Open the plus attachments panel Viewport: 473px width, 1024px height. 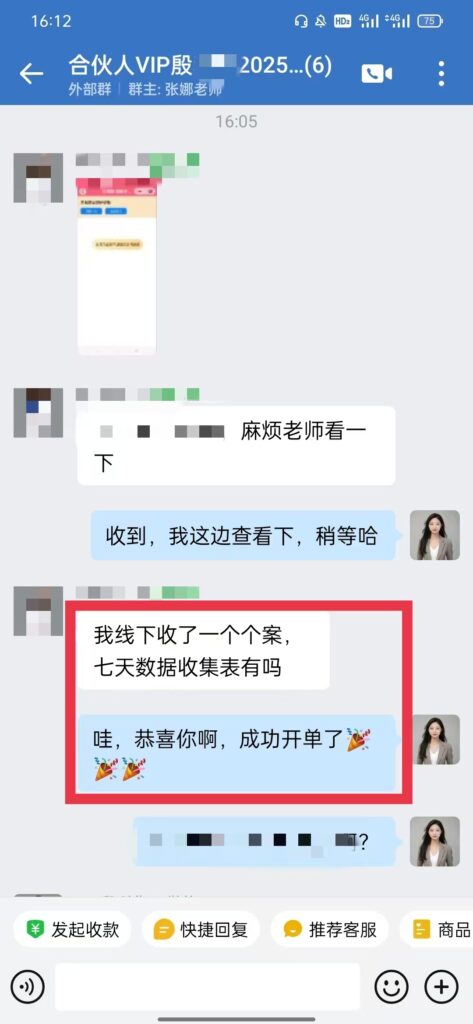point(442,985)
